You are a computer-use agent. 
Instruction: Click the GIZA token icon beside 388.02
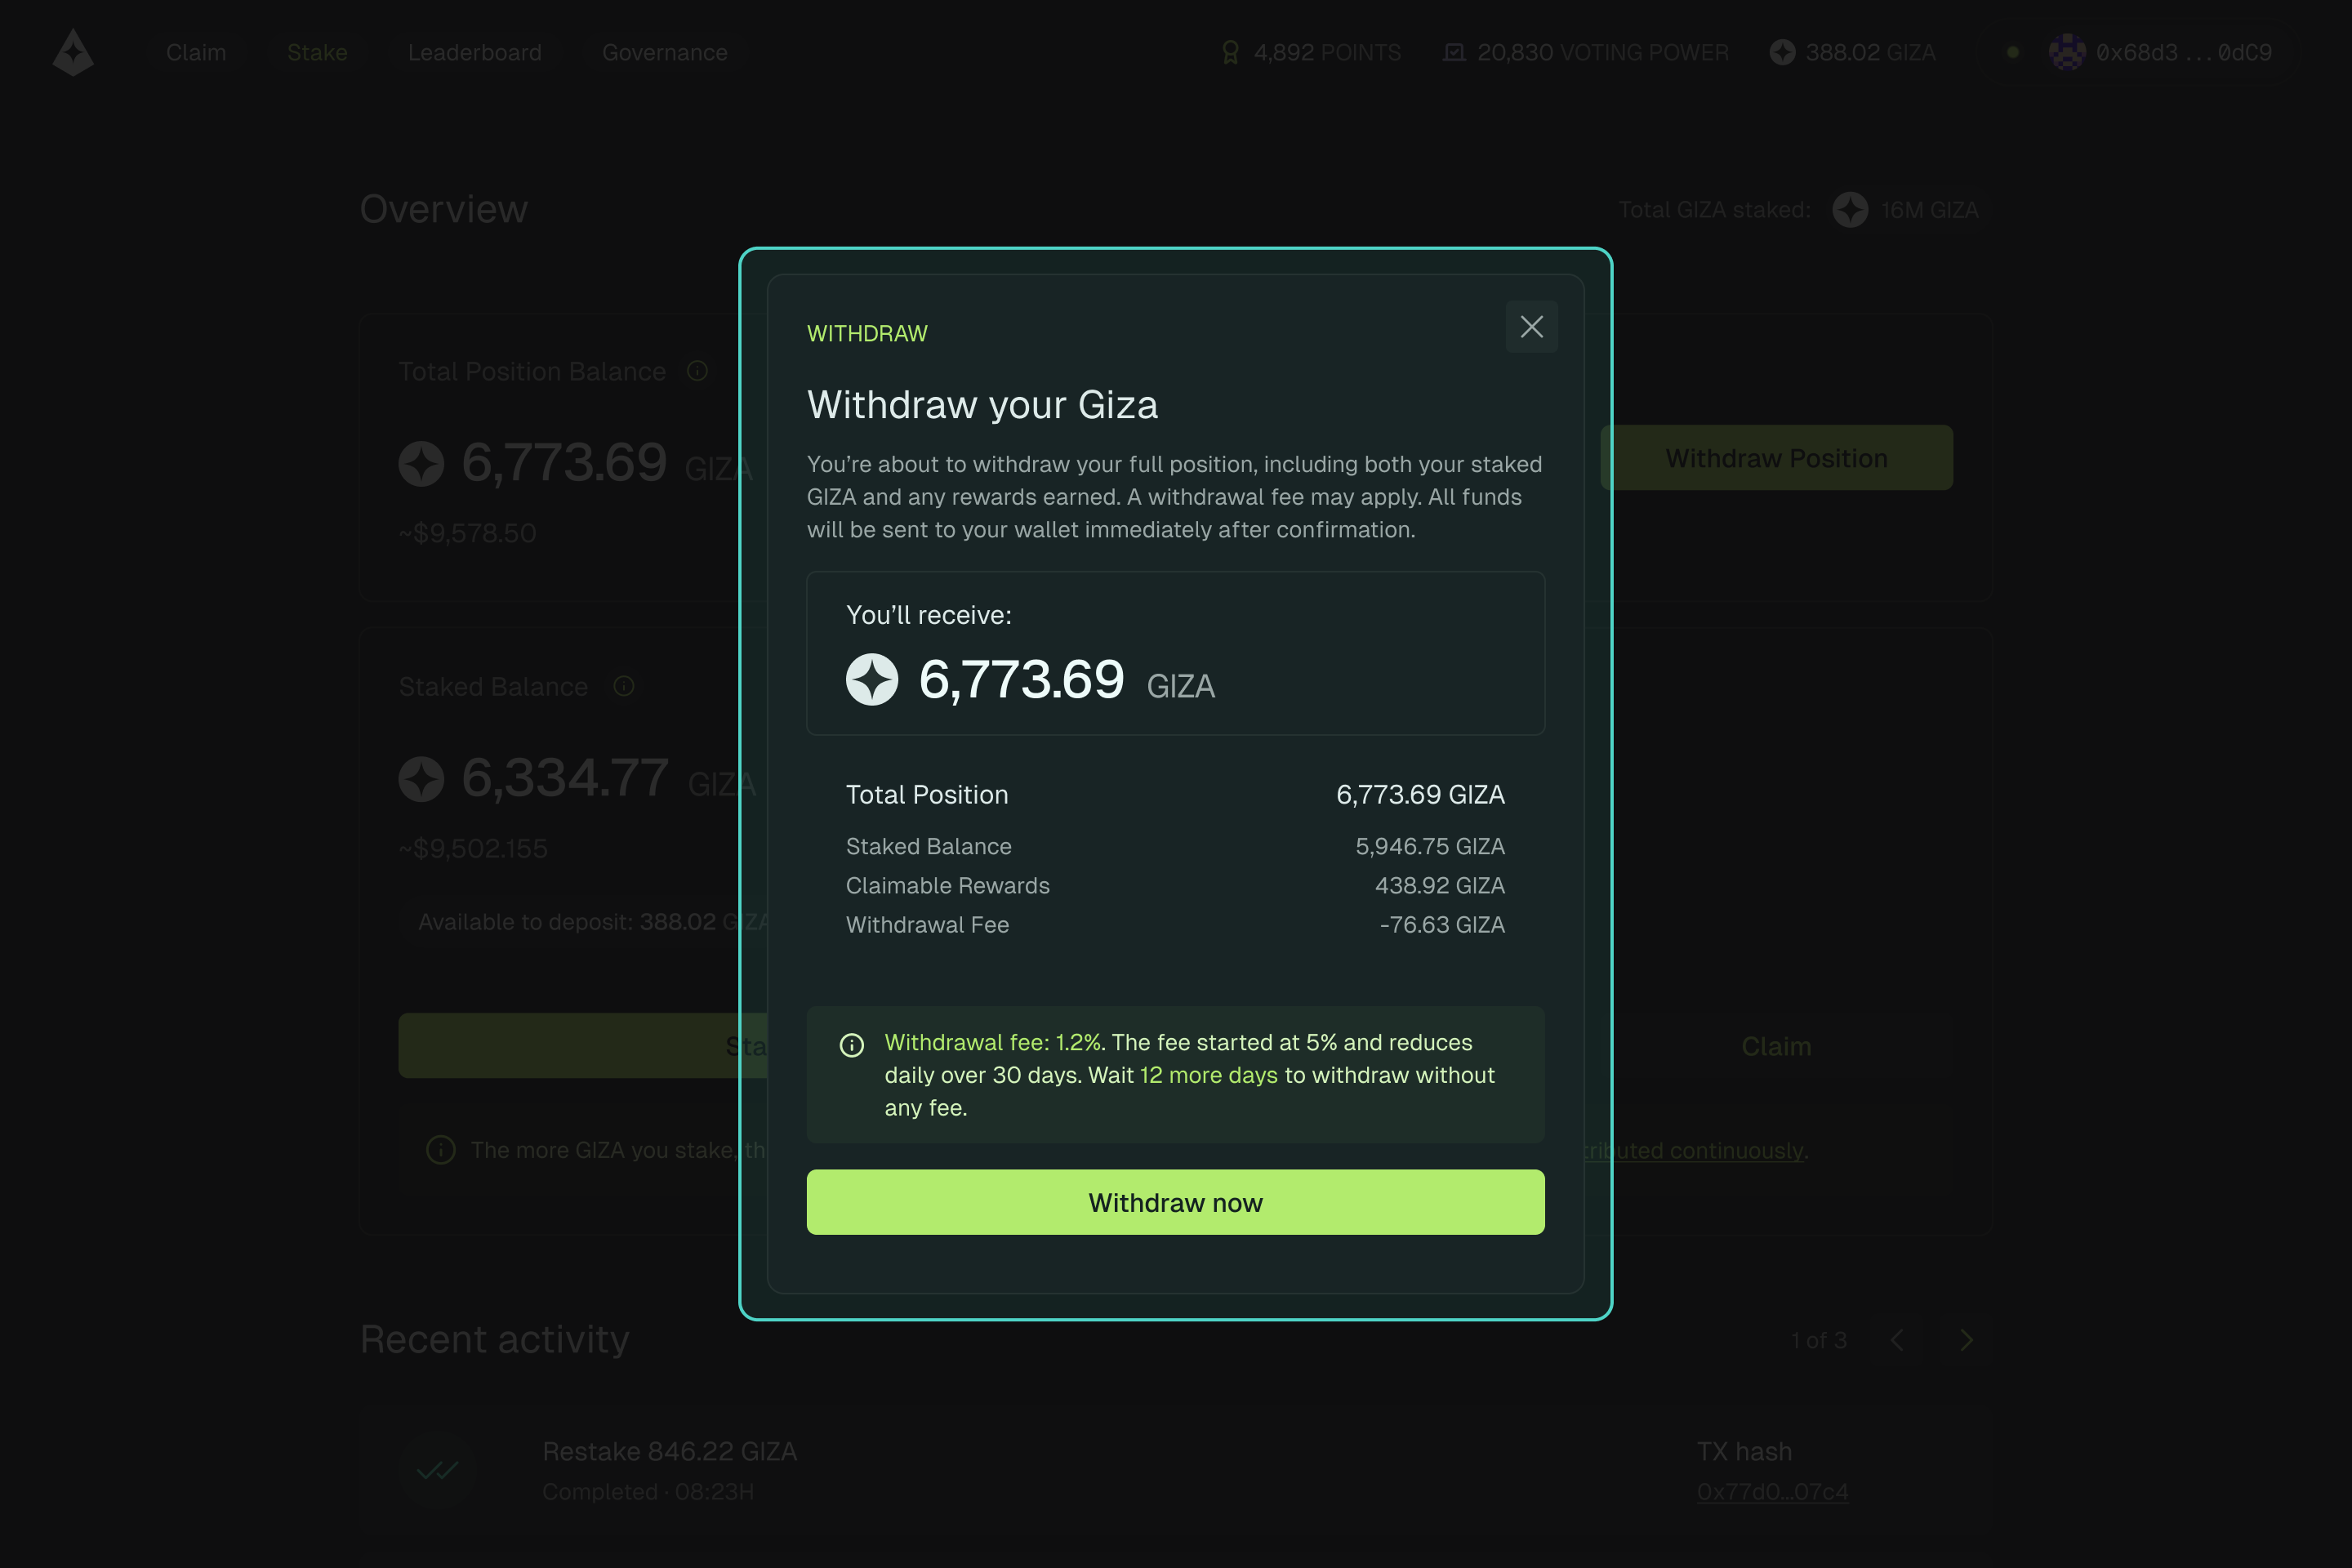coord(1782,52)
